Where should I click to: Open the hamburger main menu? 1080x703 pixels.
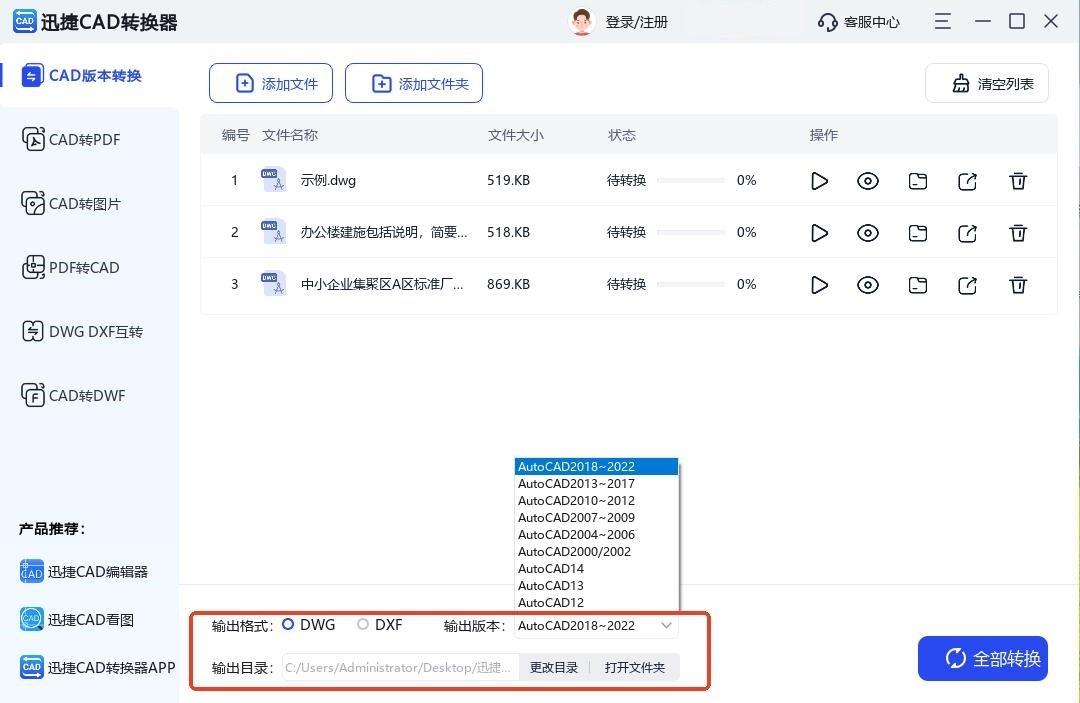point(943,21)
